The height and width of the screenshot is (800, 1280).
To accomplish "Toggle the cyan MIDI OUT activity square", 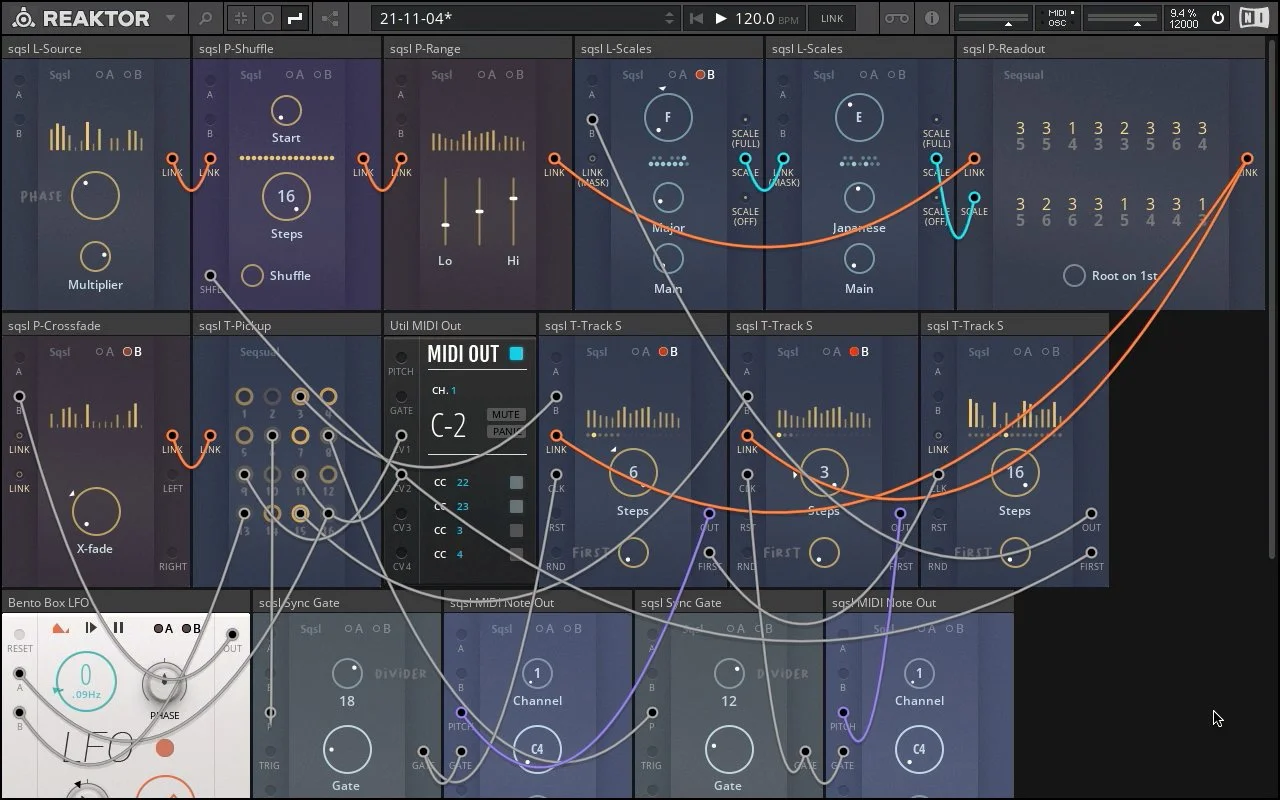I will point(516,353).
